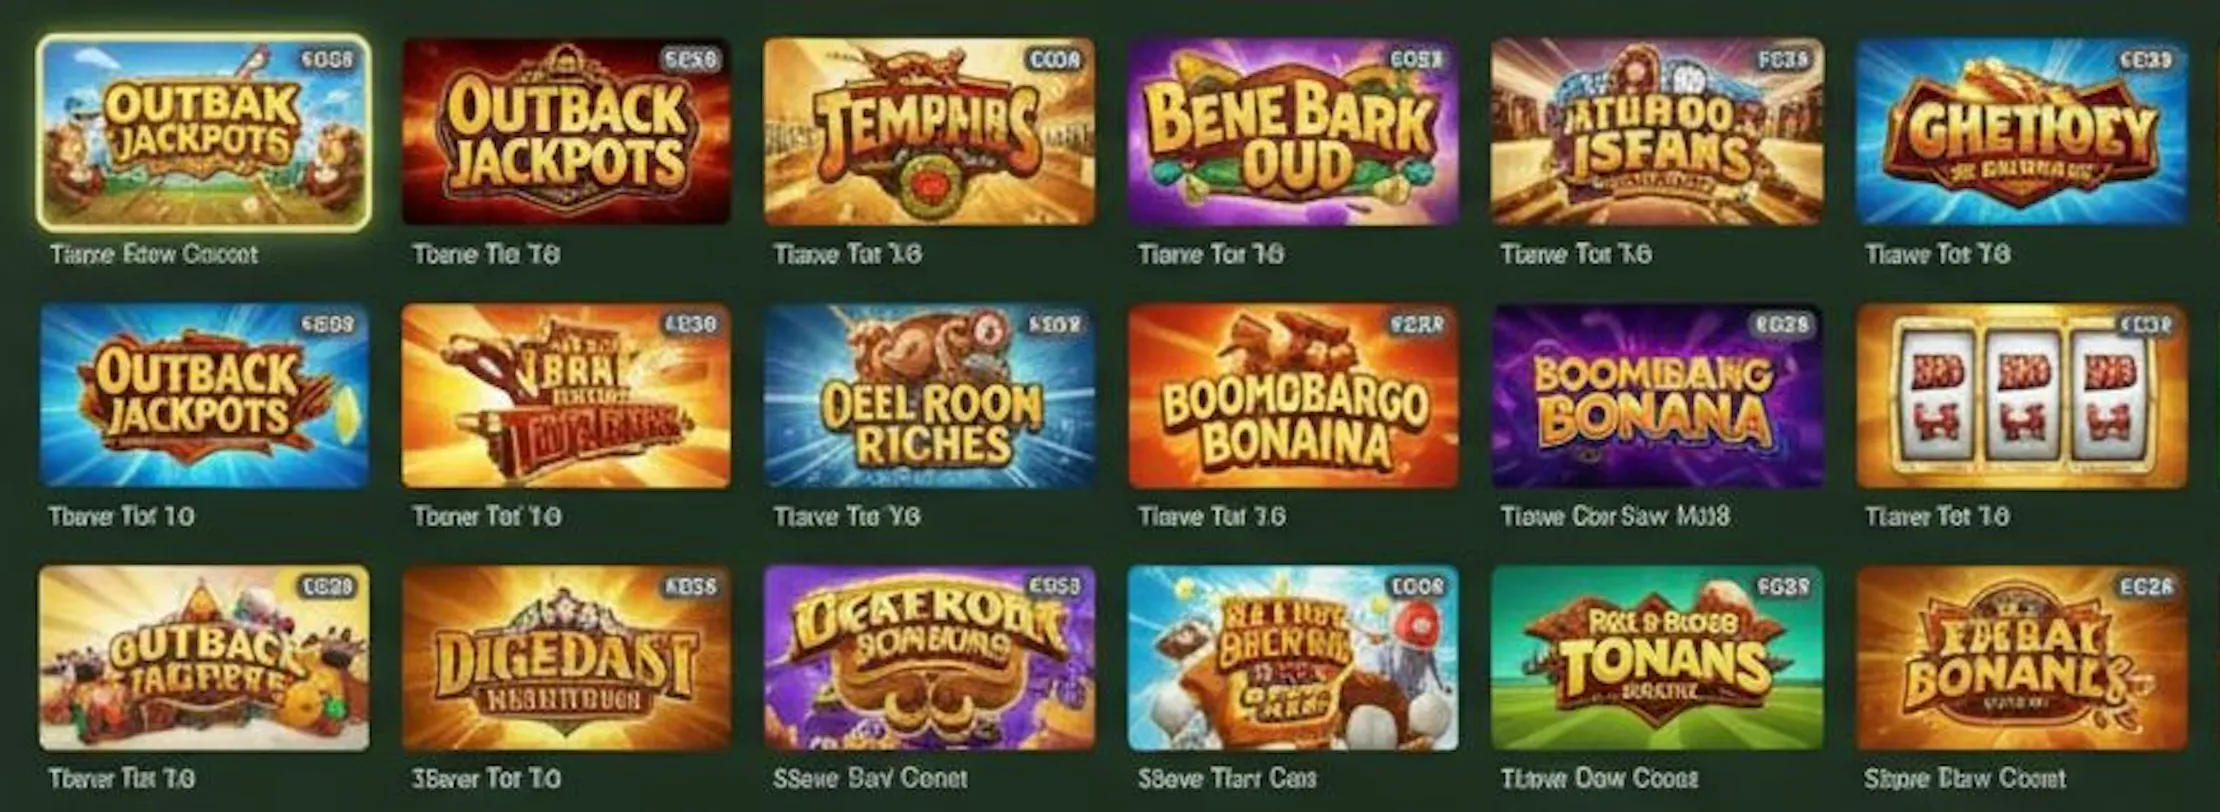Image resolution: width=2220 pixels, height=812 pixels.
Task: Click the "Ssene Bav Conet" caption
Action: pyautogui.click(x=870, y=778)
